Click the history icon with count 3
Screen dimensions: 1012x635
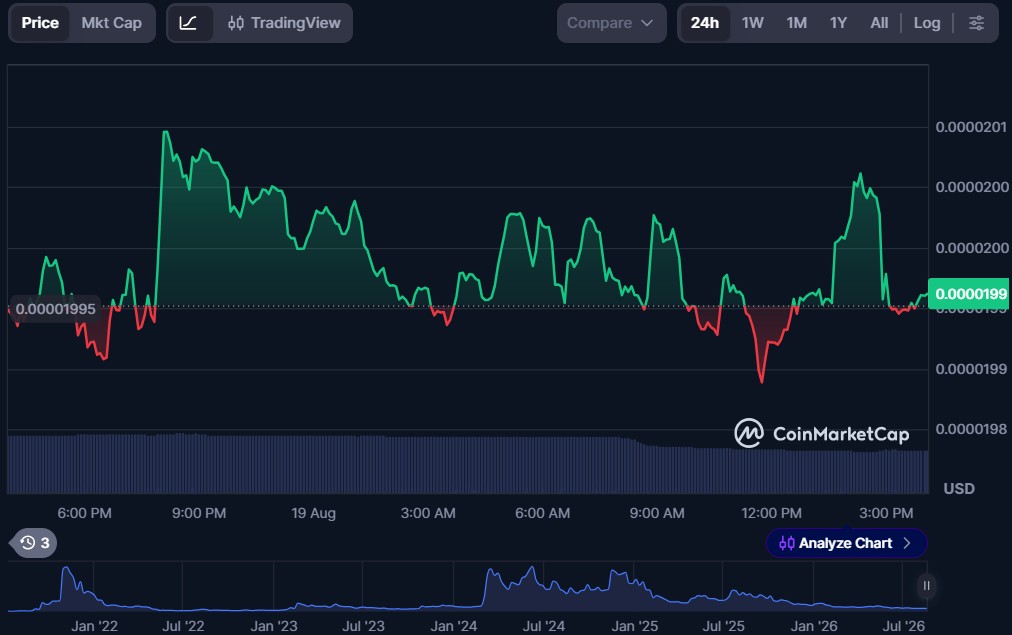34,543
